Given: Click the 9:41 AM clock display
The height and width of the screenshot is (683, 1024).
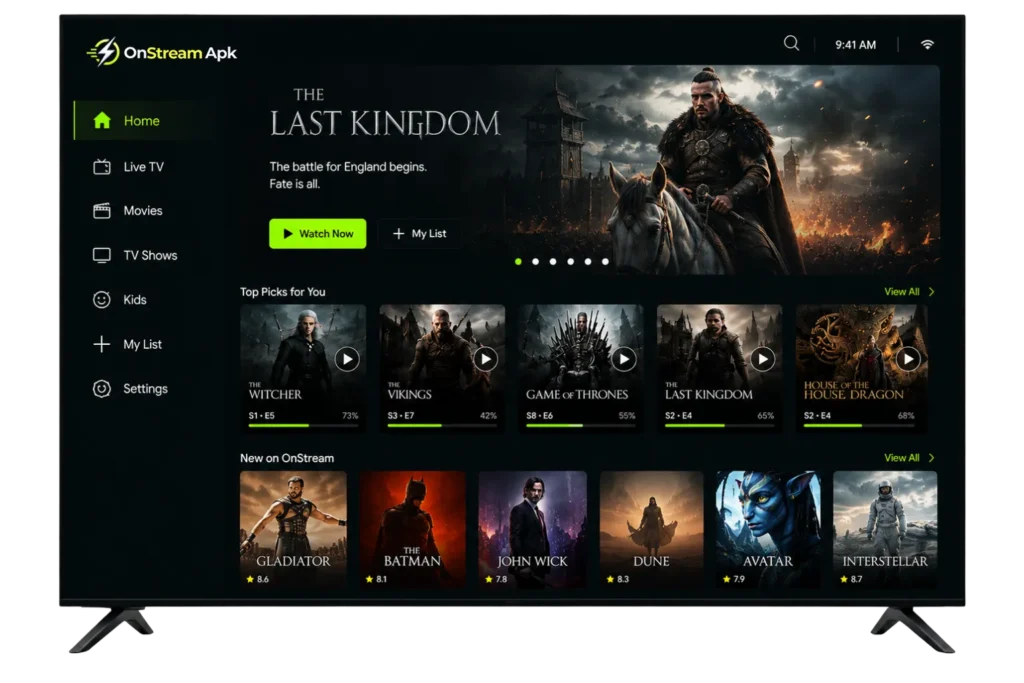Looking at the screenshot, I should 855,45.
